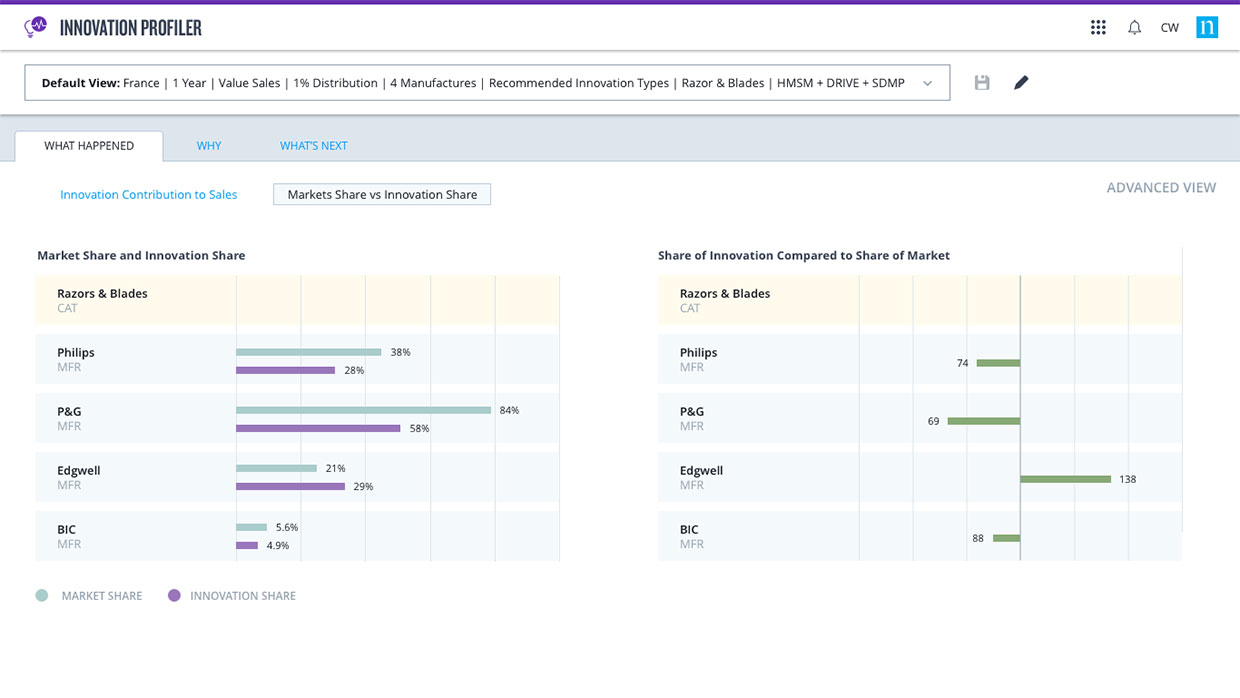Image resolution: width=1240 pixels, height=698 pixels.
Task: Select Markets Share vs Innovation Share button
Action: point(382,195)
